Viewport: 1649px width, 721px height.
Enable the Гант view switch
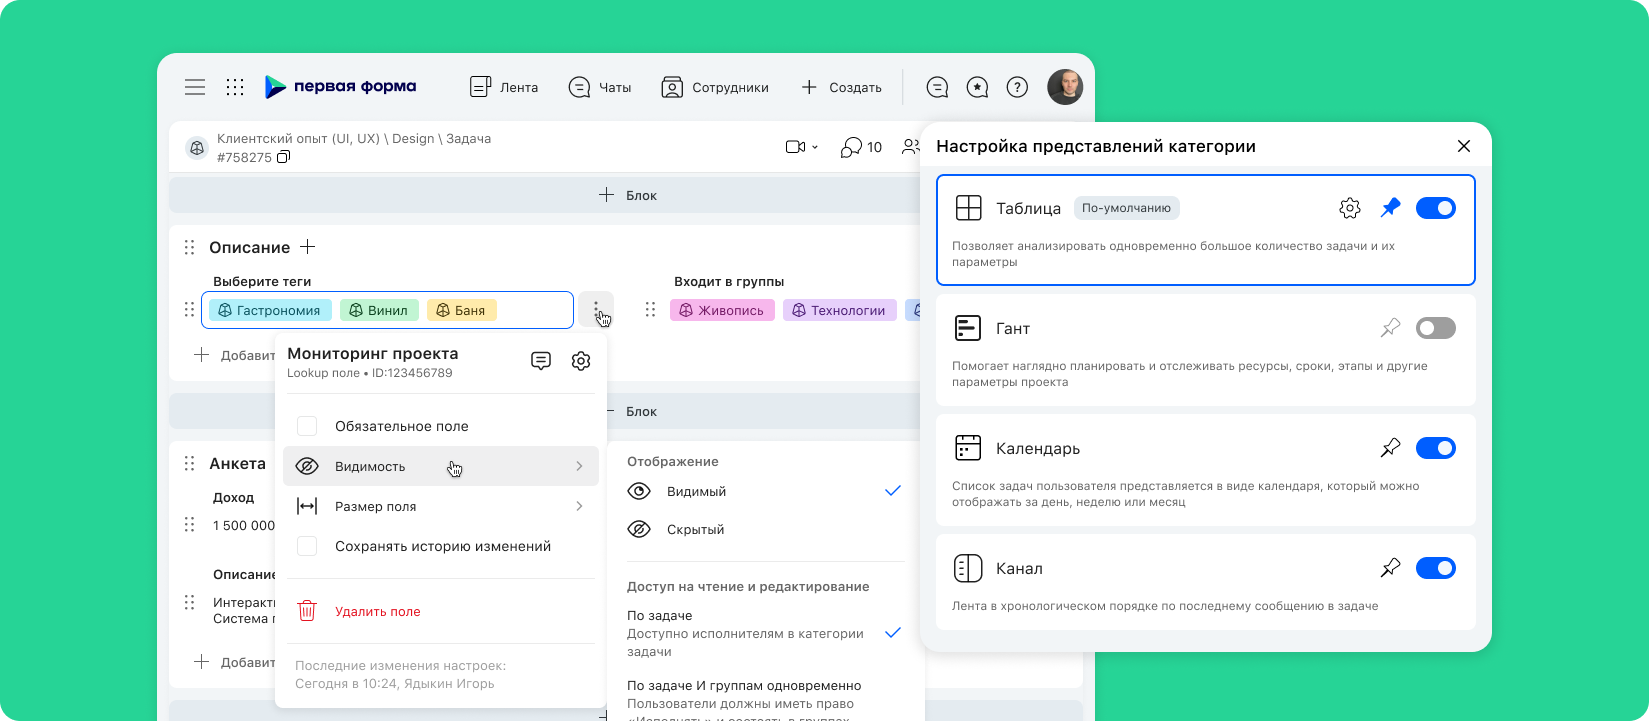[x=1436, y=328]
